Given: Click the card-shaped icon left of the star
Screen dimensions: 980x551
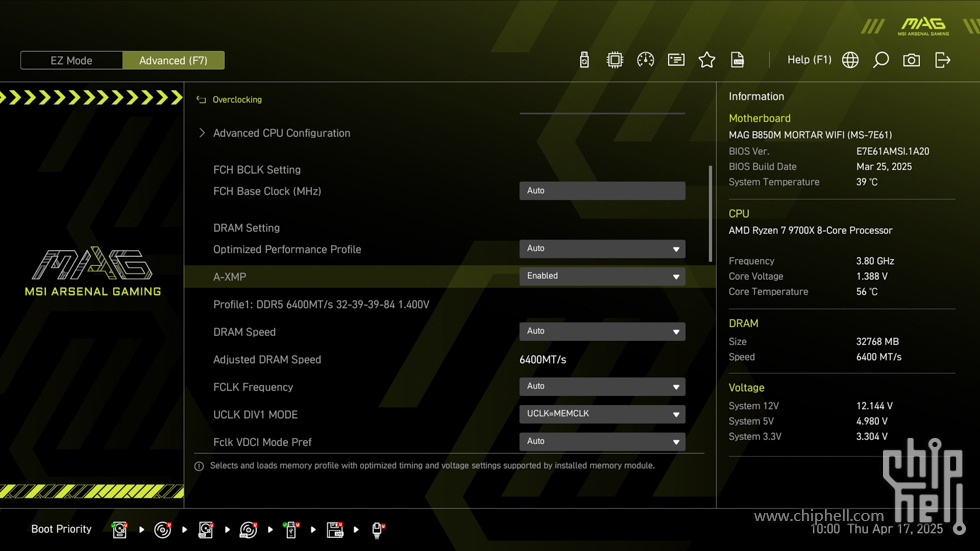Looking at the screenshot, I should (676, 60).
